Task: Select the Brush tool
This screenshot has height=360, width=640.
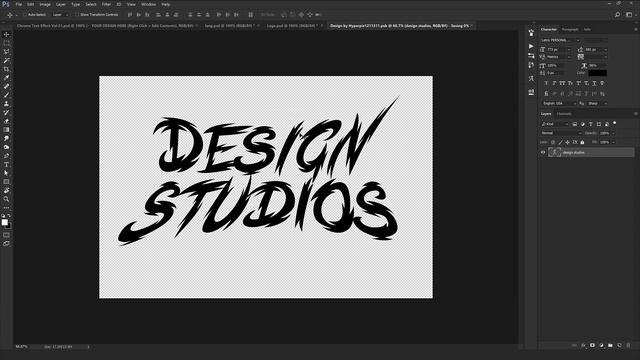Action: click(6, 95)
